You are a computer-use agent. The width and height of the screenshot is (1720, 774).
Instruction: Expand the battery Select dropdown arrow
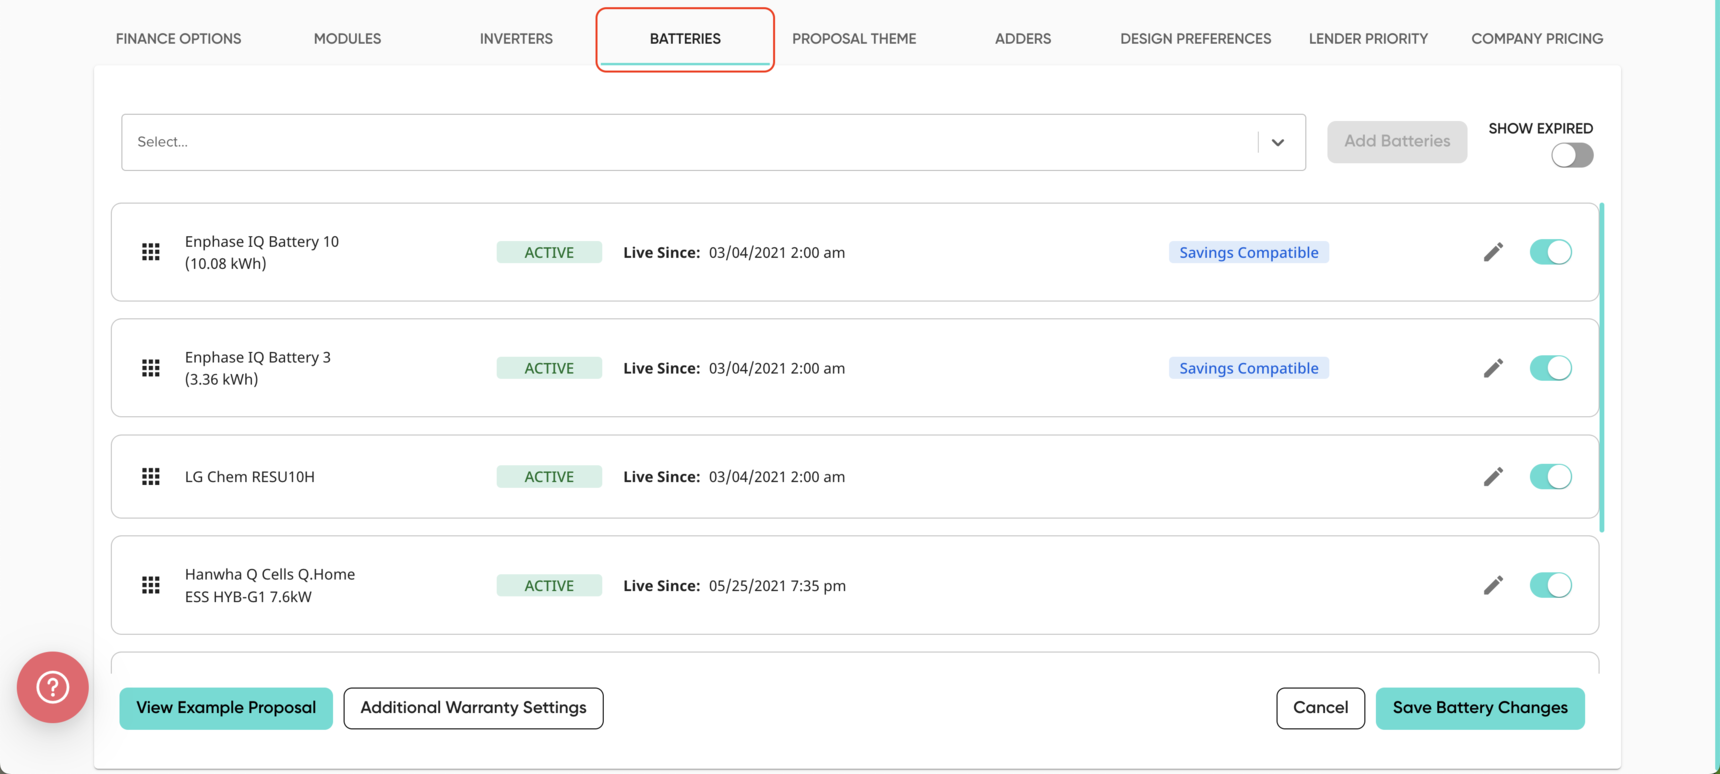pyautogui.click(x=1278, y=142)
